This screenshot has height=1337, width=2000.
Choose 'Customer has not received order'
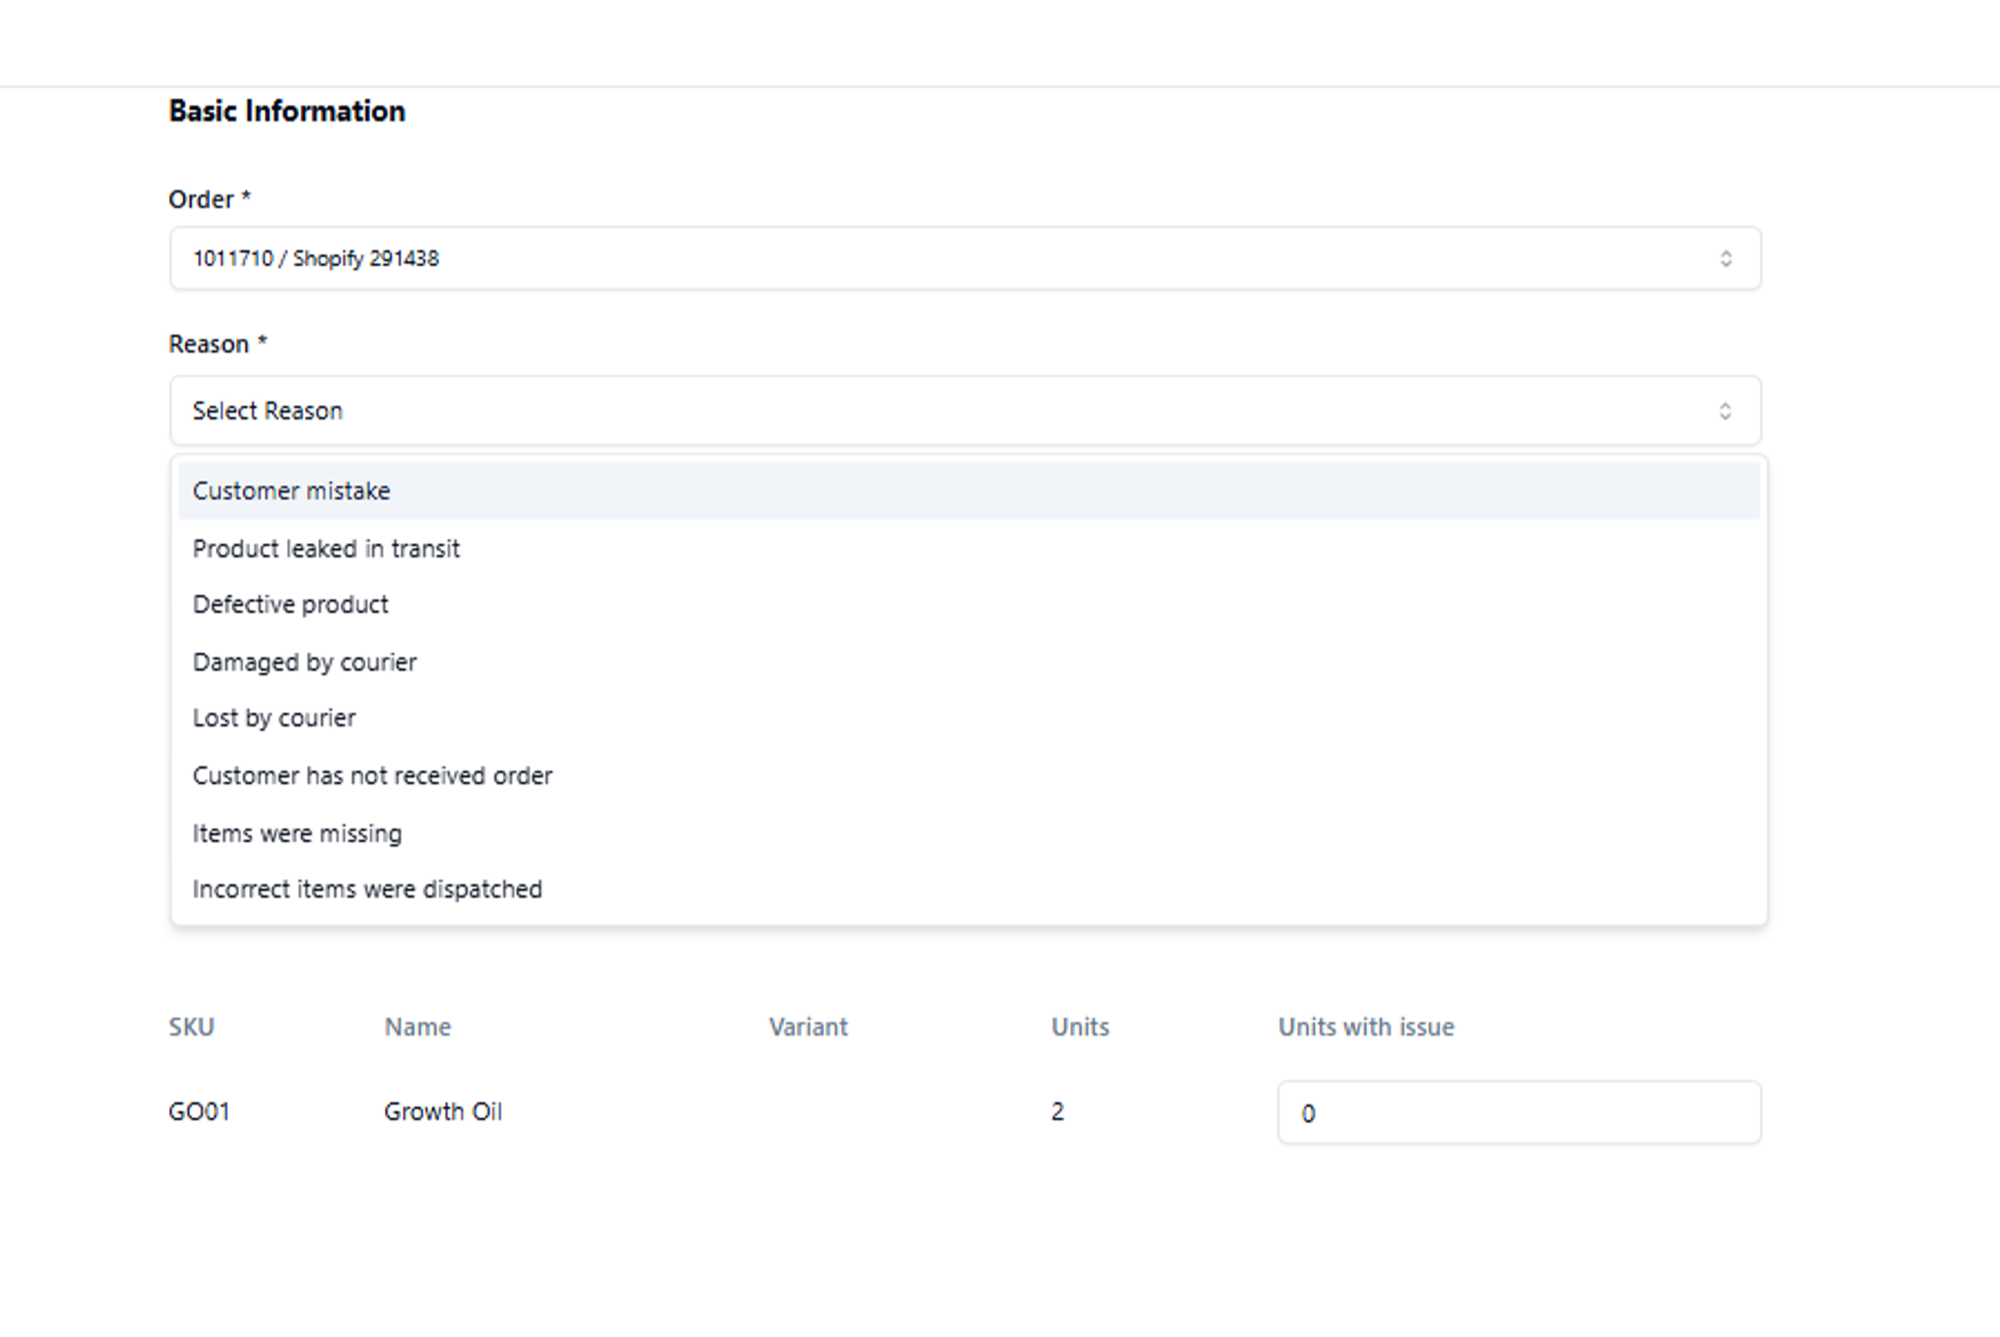click(373, 775)
